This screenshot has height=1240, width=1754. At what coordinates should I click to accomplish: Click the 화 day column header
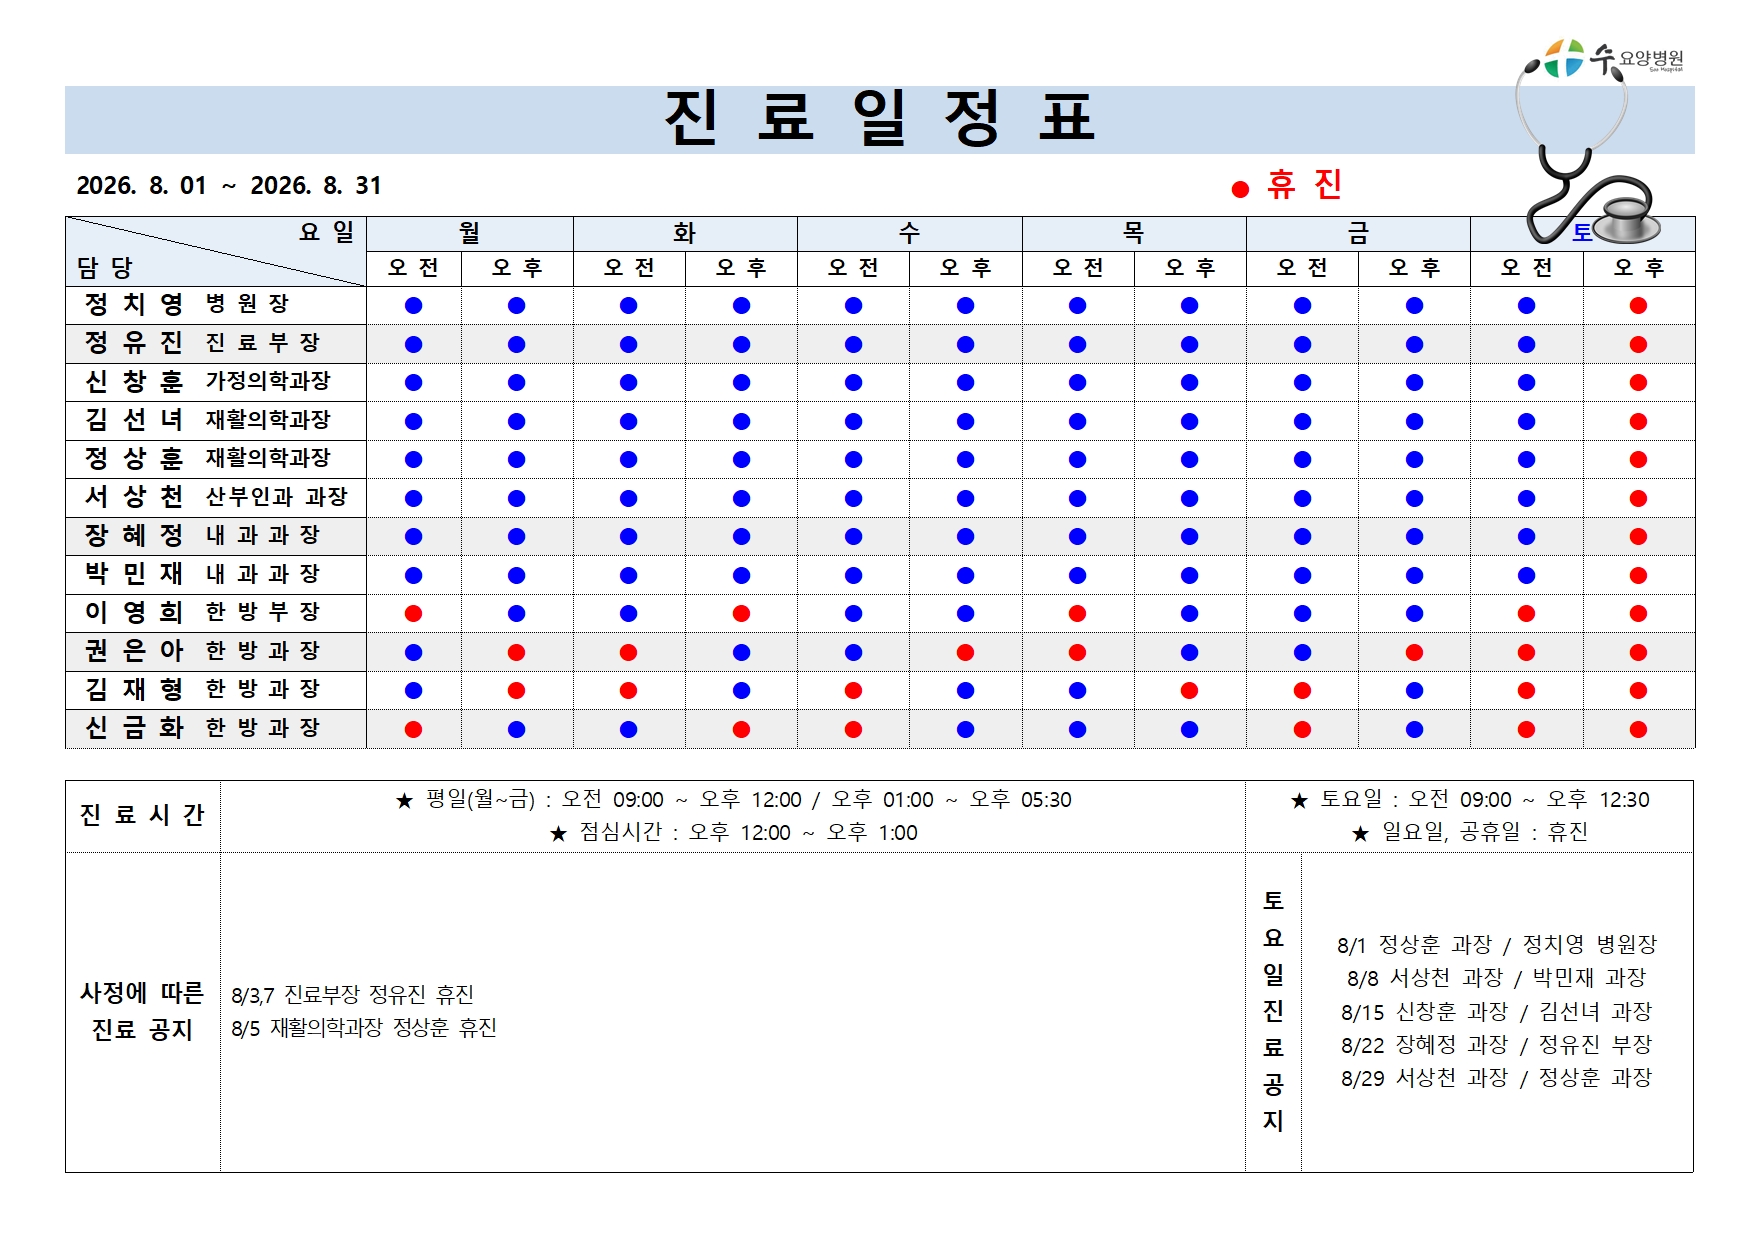pyautogui.click(x=685, y=233)
